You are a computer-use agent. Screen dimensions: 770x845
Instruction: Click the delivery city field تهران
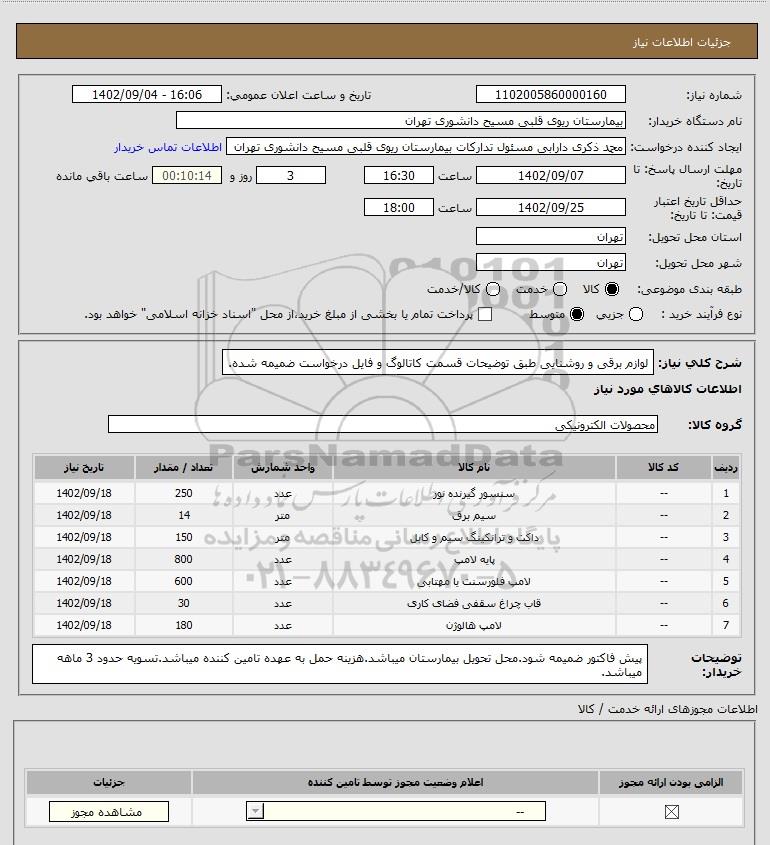[551, 262]
